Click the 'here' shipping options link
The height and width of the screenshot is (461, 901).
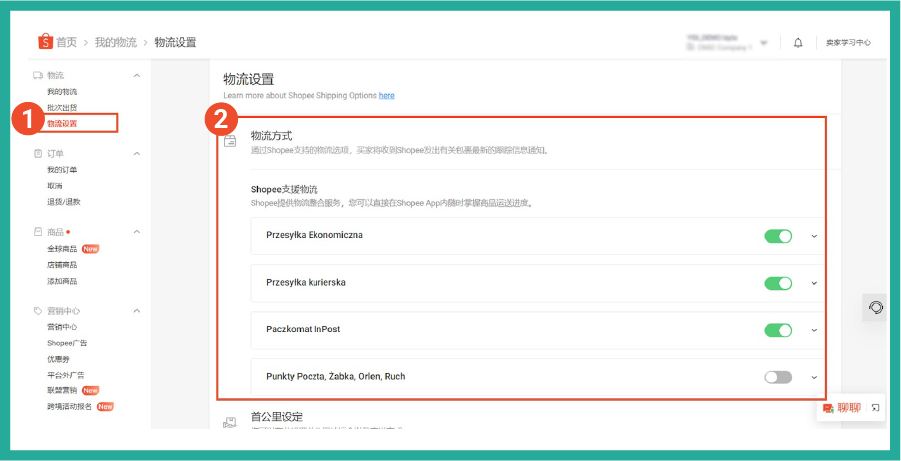coord(387,95)
